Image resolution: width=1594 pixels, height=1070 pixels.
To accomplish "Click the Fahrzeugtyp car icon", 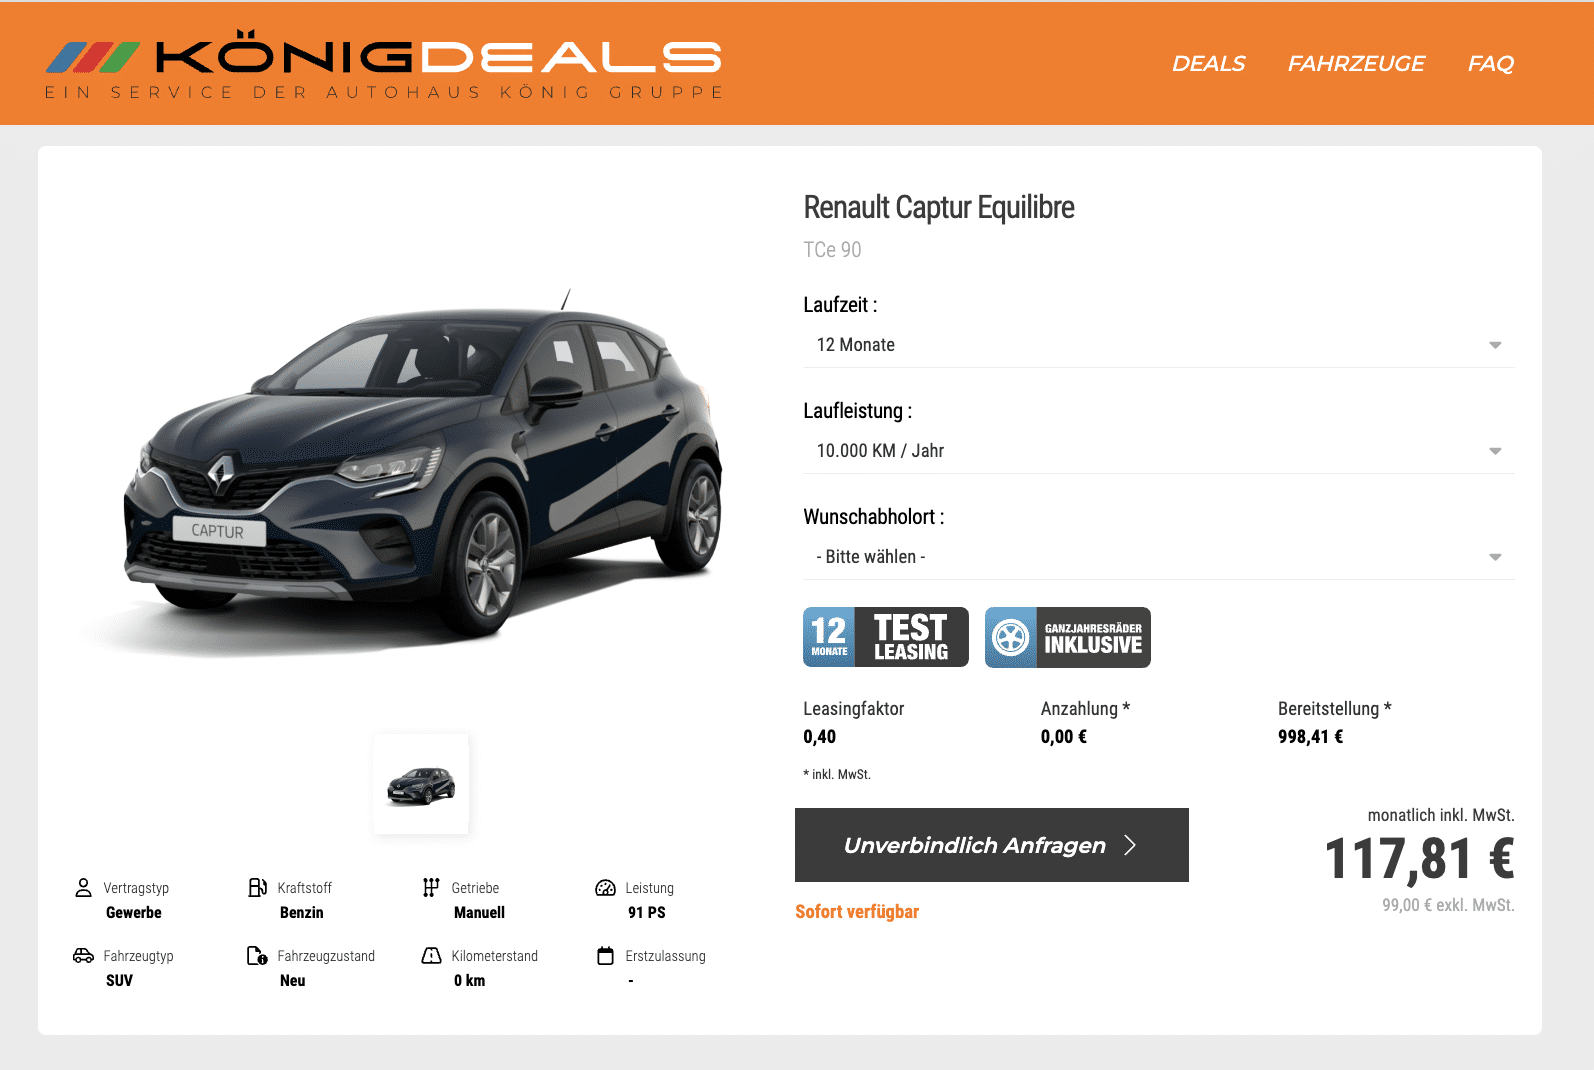I will (x=83, y=955).
